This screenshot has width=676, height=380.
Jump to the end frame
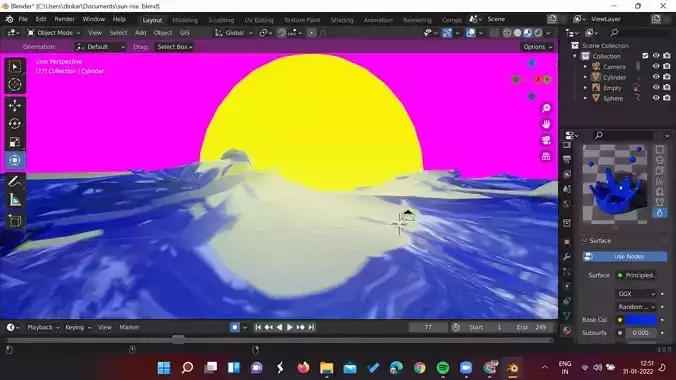pyautogui.click(x=311, y=327)
